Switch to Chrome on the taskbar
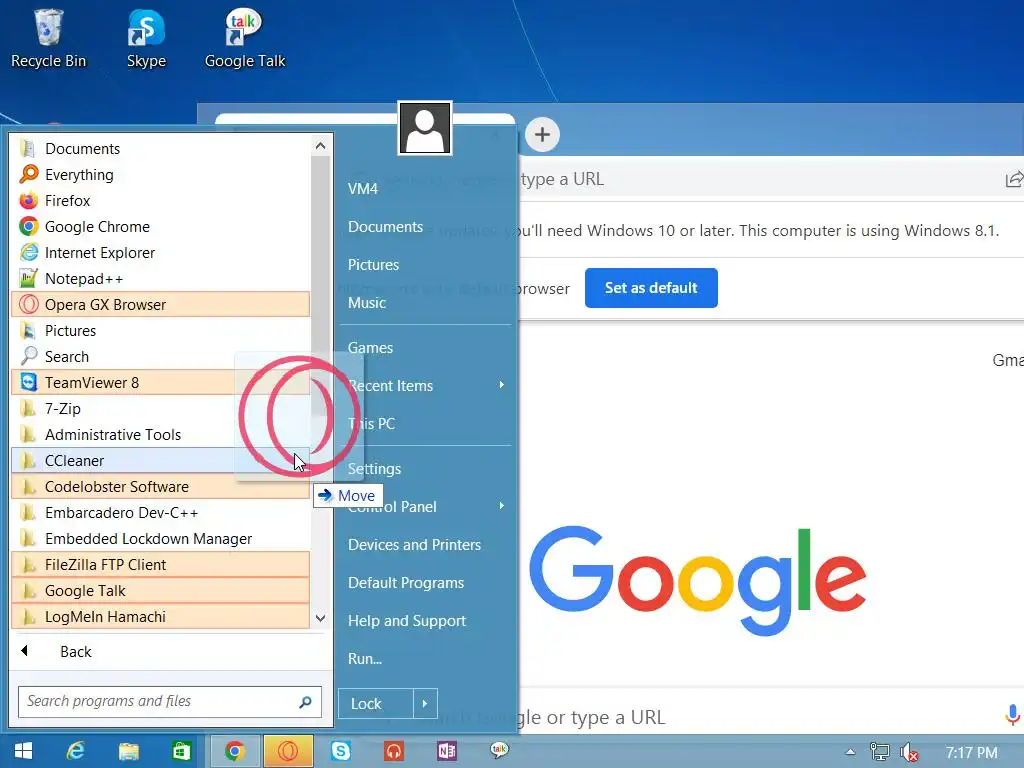 235,751
